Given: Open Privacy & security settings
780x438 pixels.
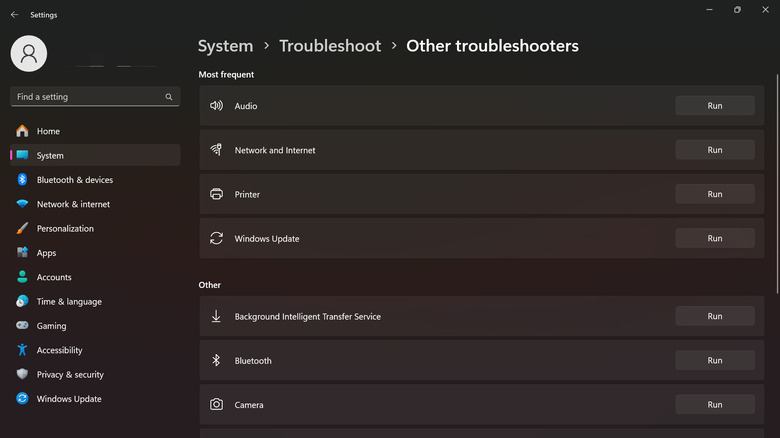Looking at the screenshot, I should click(x=70, y=375).
